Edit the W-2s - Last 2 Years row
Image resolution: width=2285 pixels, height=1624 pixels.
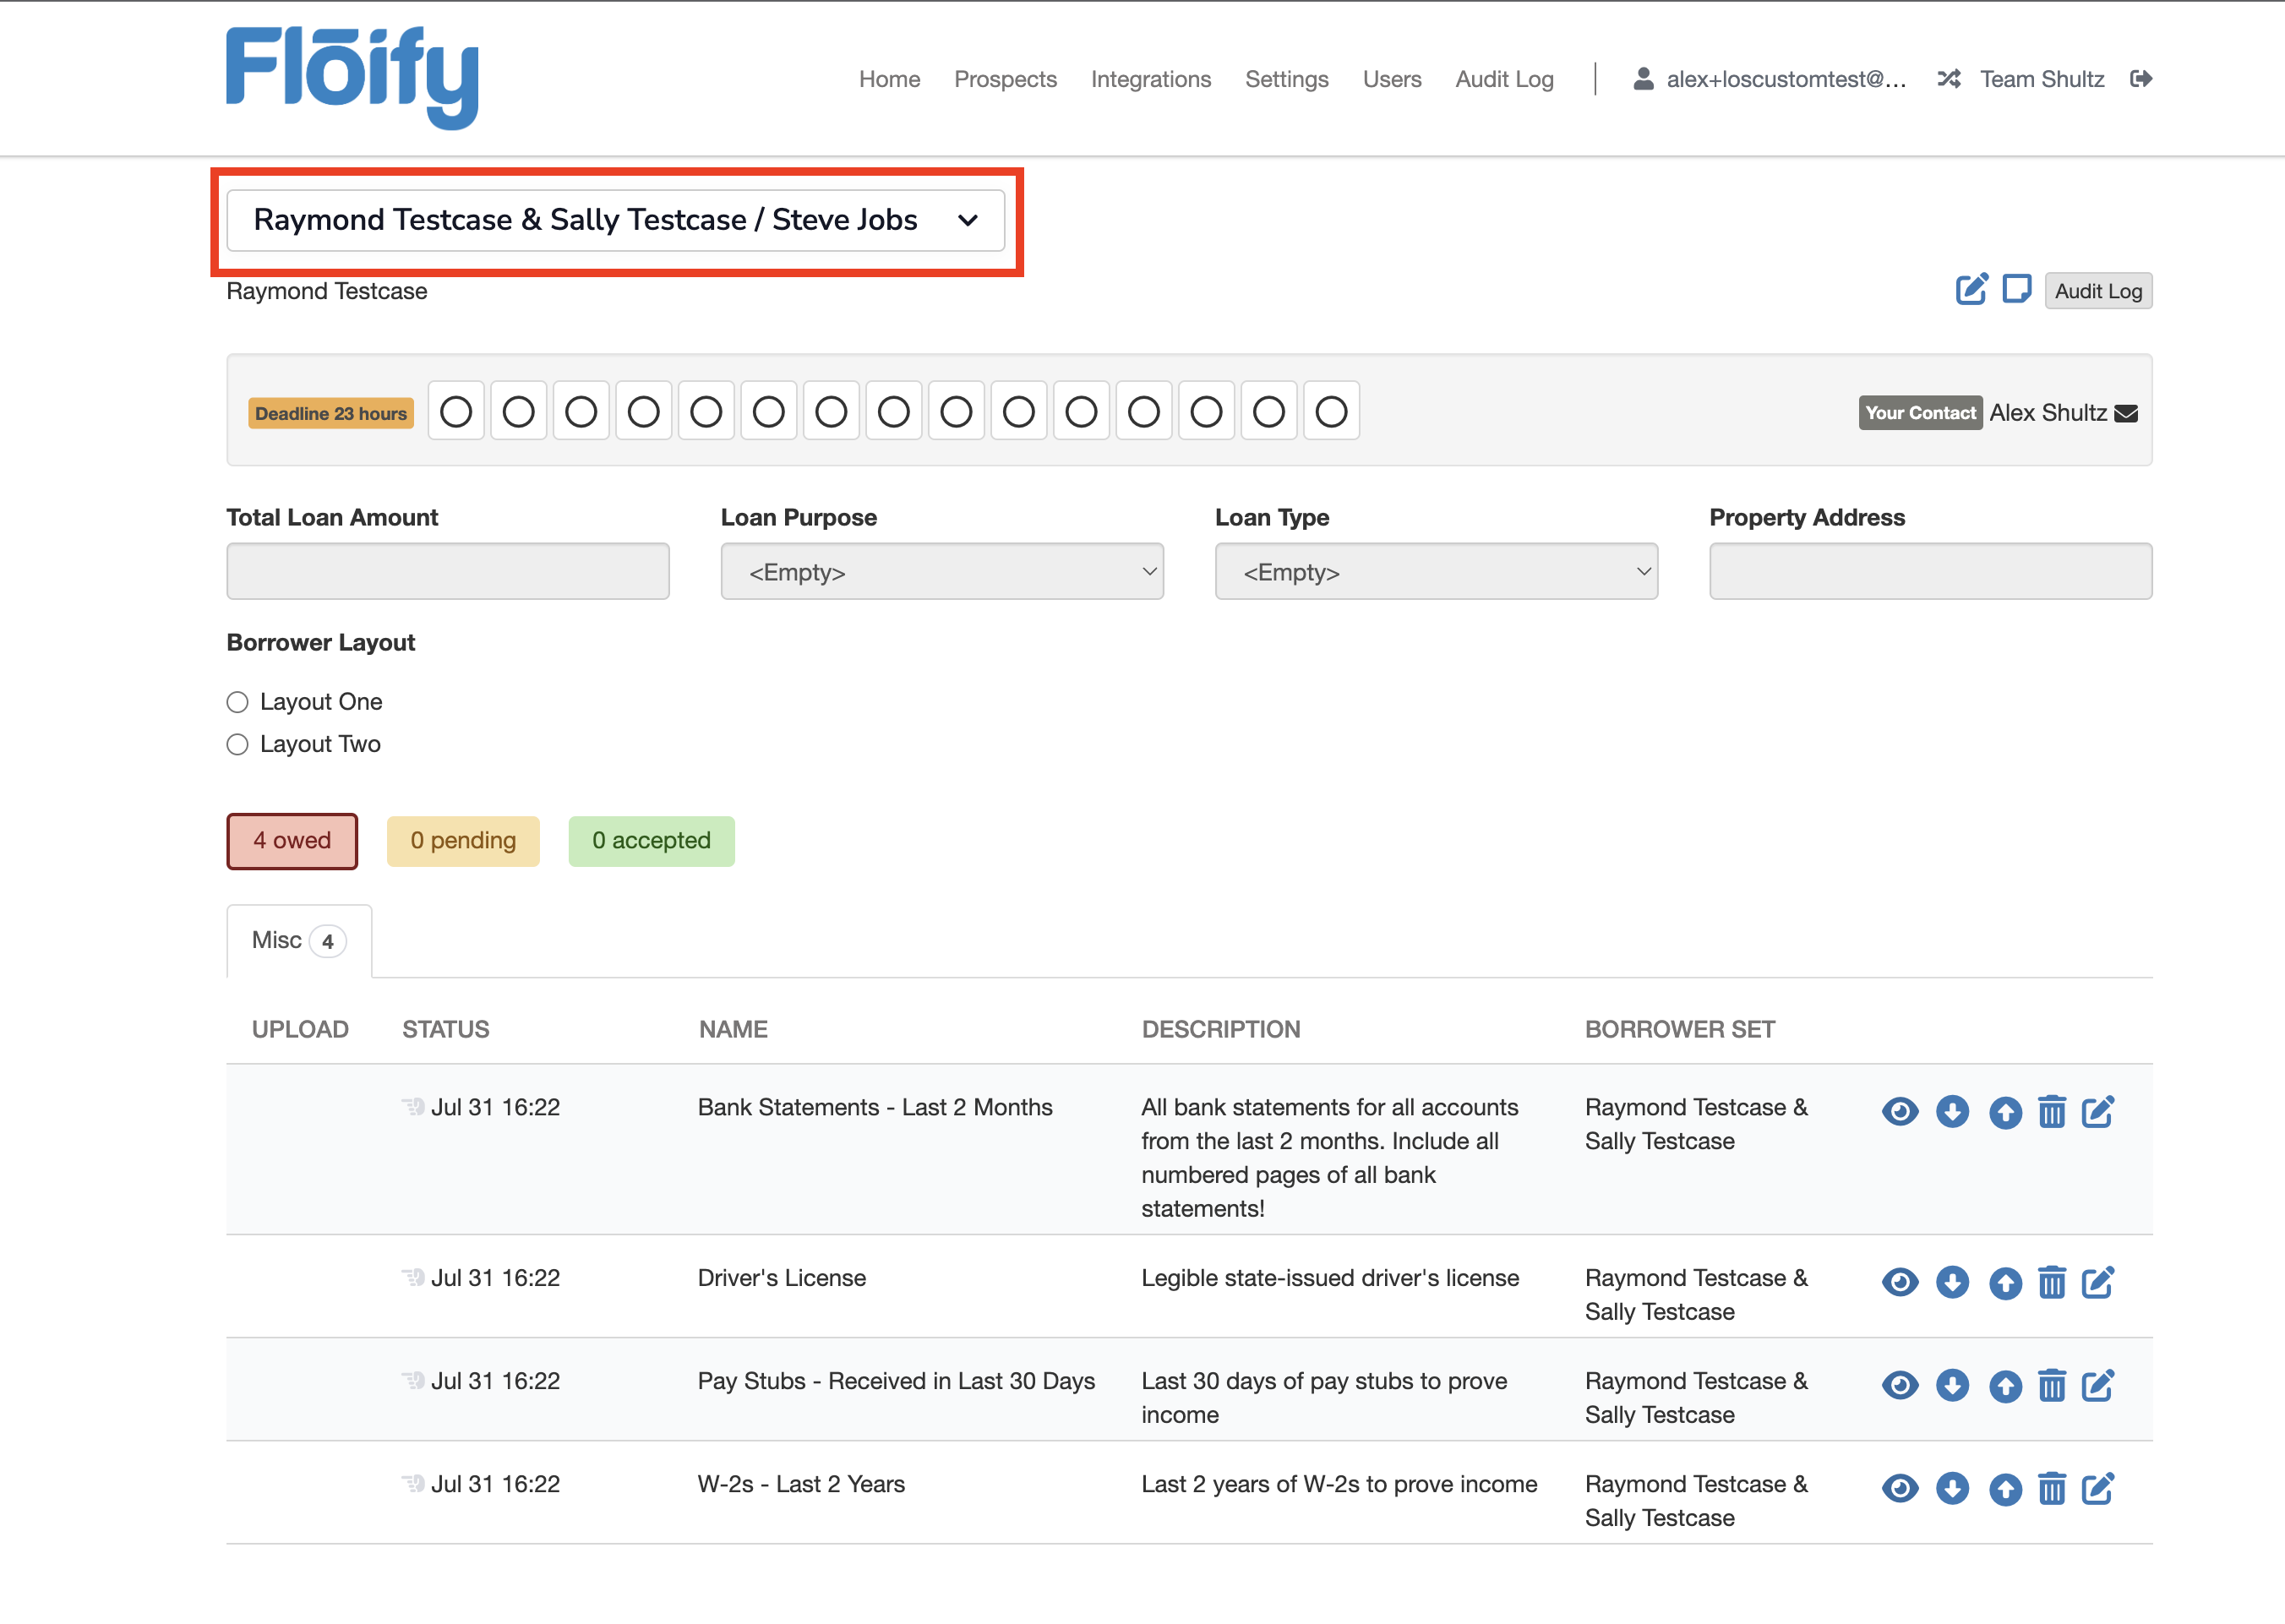coord(2098,1489)
